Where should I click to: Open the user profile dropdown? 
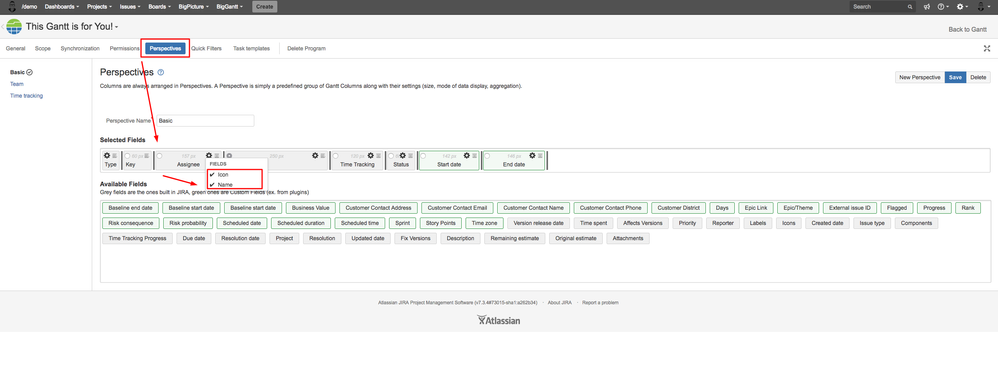pyautogui.click(x=983, y=6)
